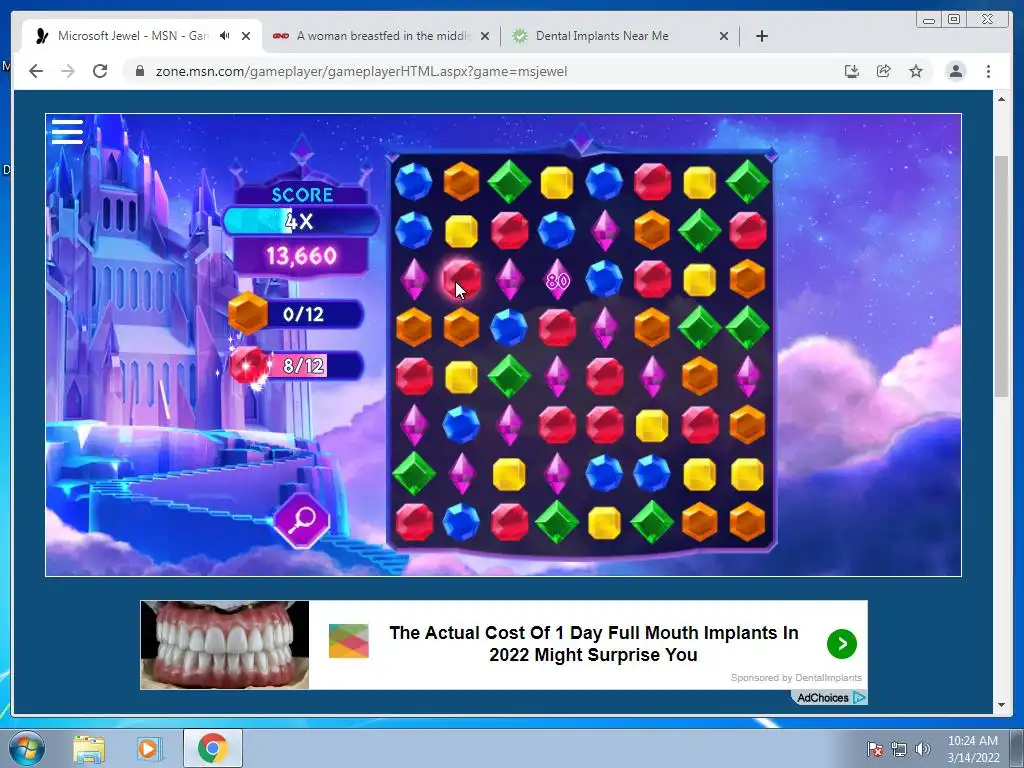Screen dimensions: 1024x768
Task: Click the taskbar clock showing 10:24 AM
Action: (972, 749)
